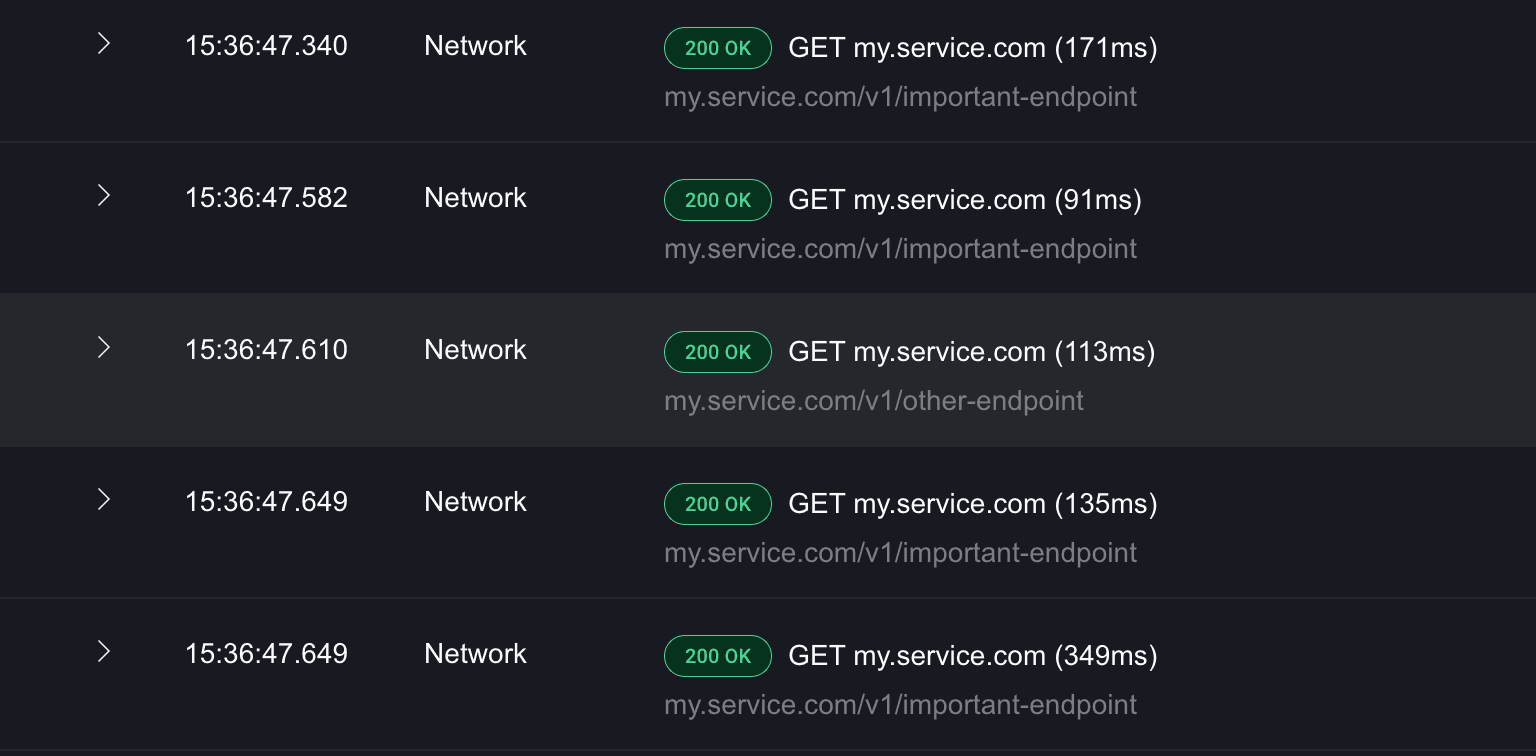Screen dimensions: 1536x756
Task: Open the my.service.com/v1/other-endpoint URL
Action: pyautogui.click(x=873, y=401)
